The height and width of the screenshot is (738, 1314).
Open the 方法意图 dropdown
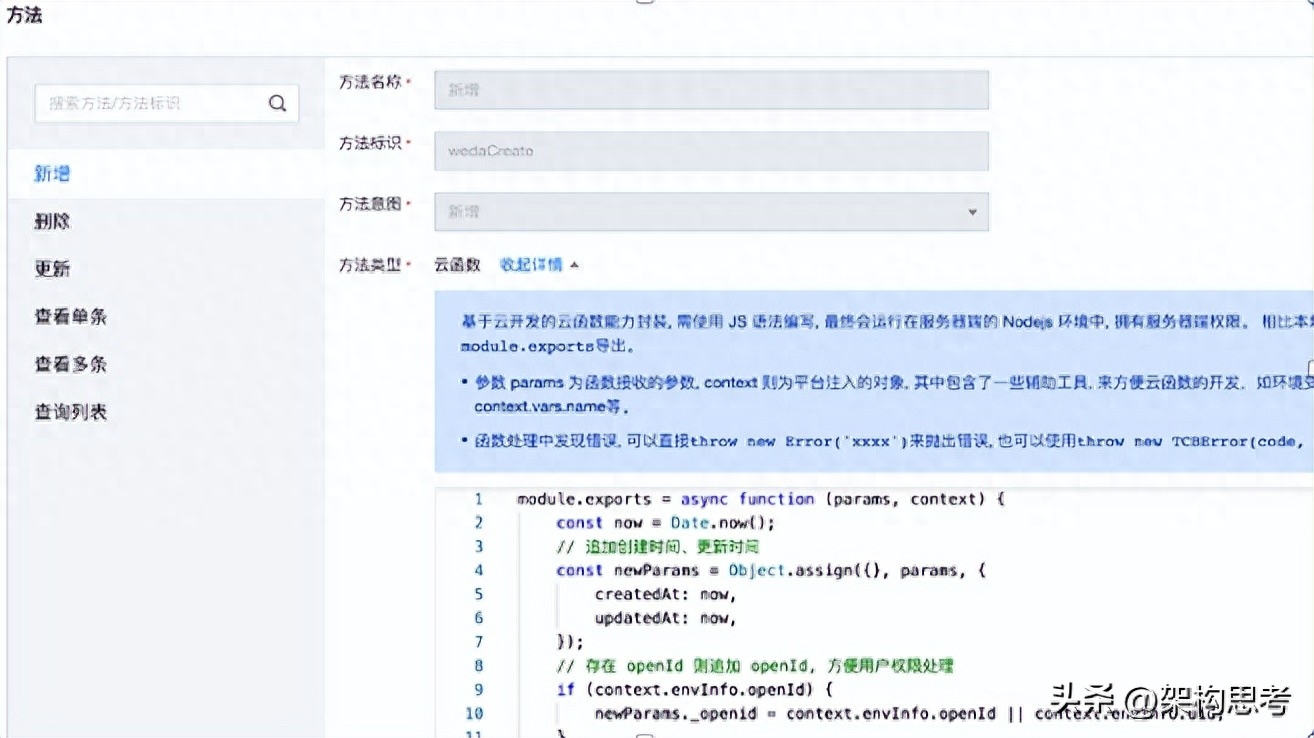(711, 212)
